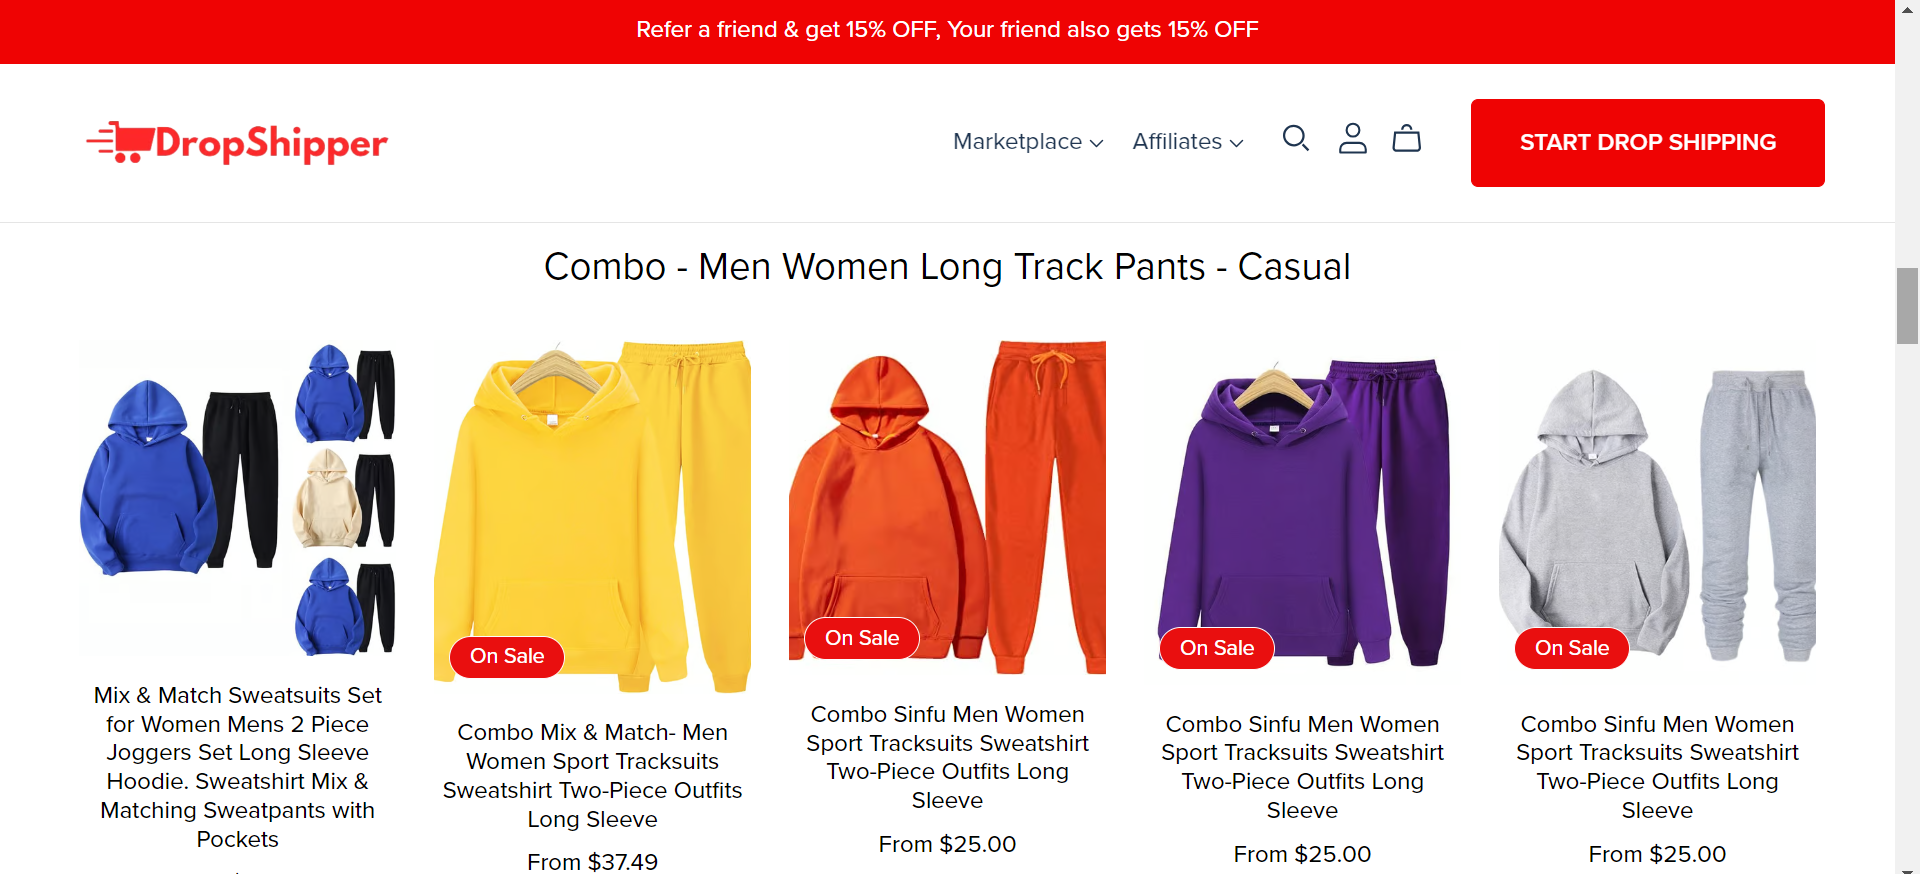Open the user account icon
Viewport: 1920px width, 874px height.
click(1353, 138)
